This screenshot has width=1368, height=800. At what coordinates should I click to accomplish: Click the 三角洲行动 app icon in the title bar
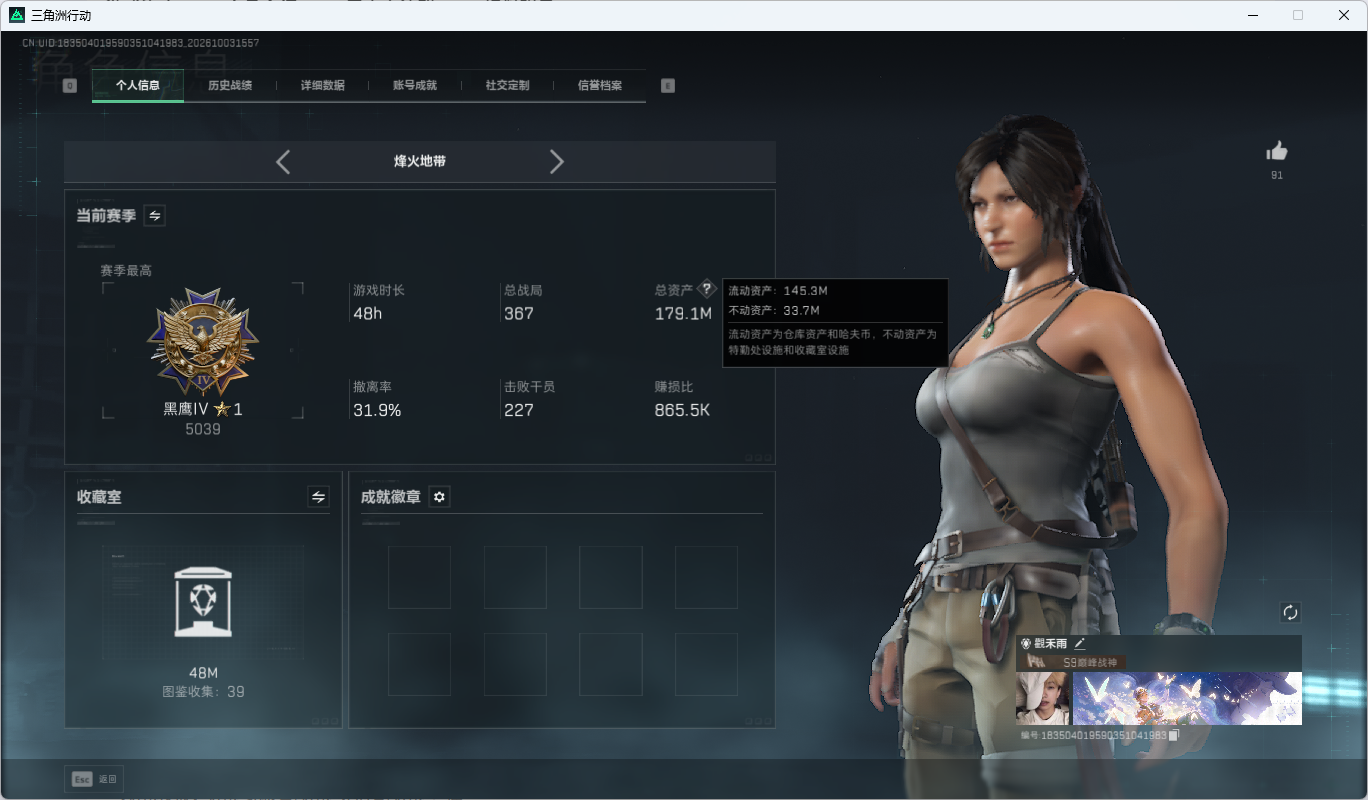(17, 15)
